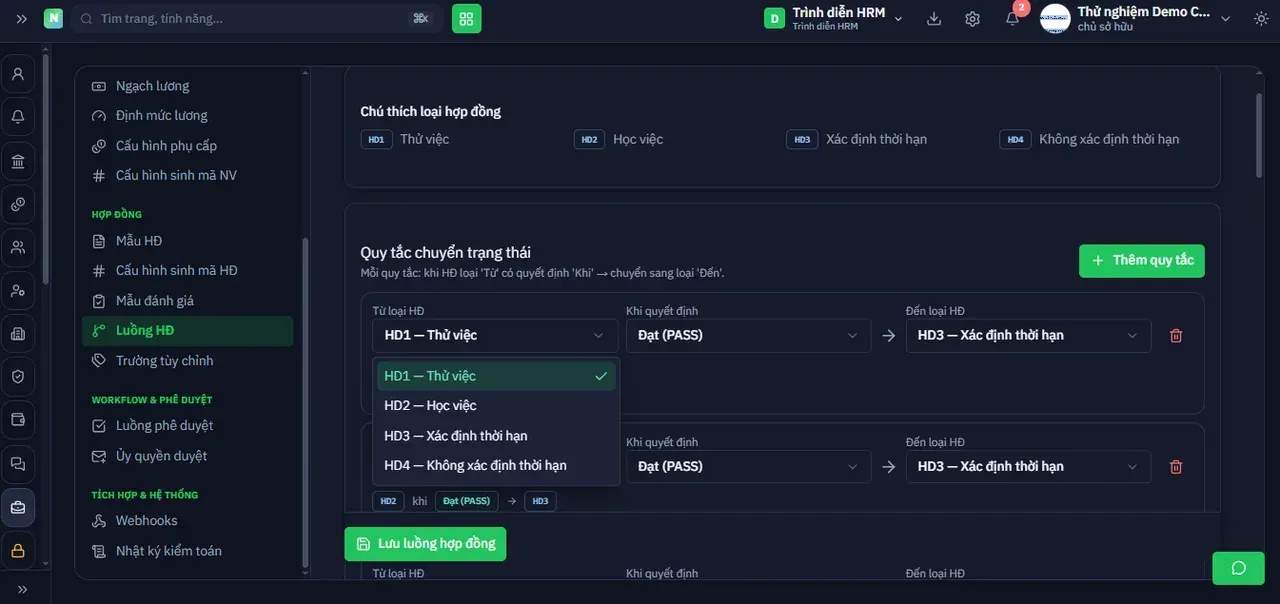Screen dimensions: 1280x604
Task: Click the main content vertical scrollbar
Action: (1258, 137)
